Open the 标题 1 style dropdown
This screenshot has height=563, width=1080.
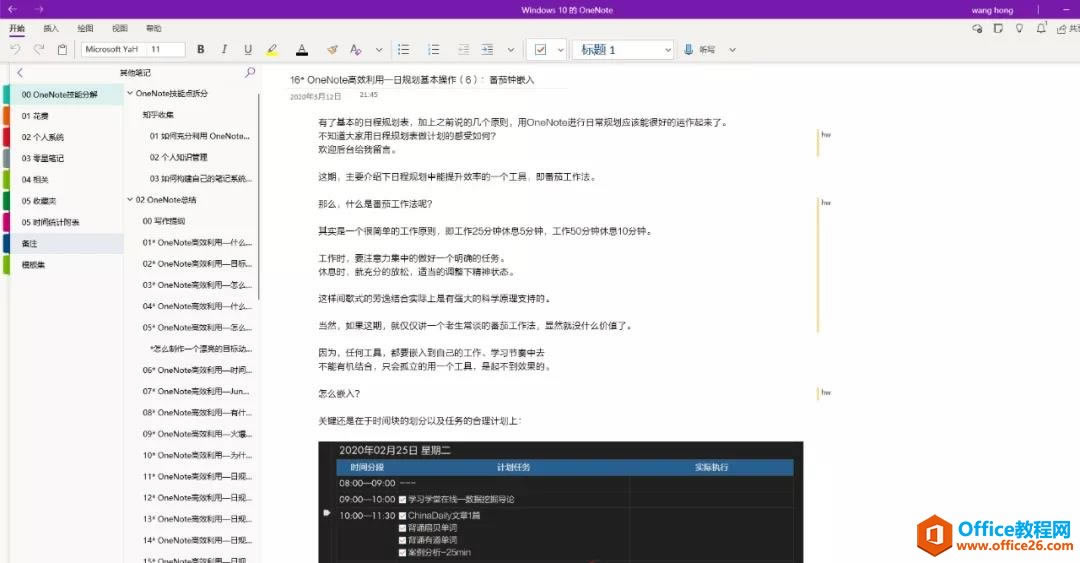622,50
